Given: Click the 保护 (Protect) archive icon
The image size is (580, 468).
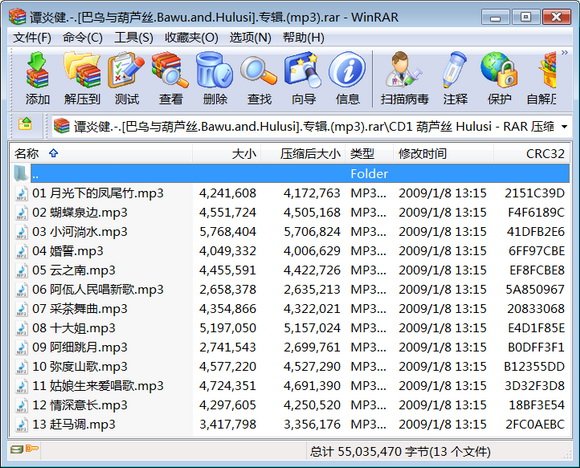Looking at the screenshot, I should click(x=499, y=79).
